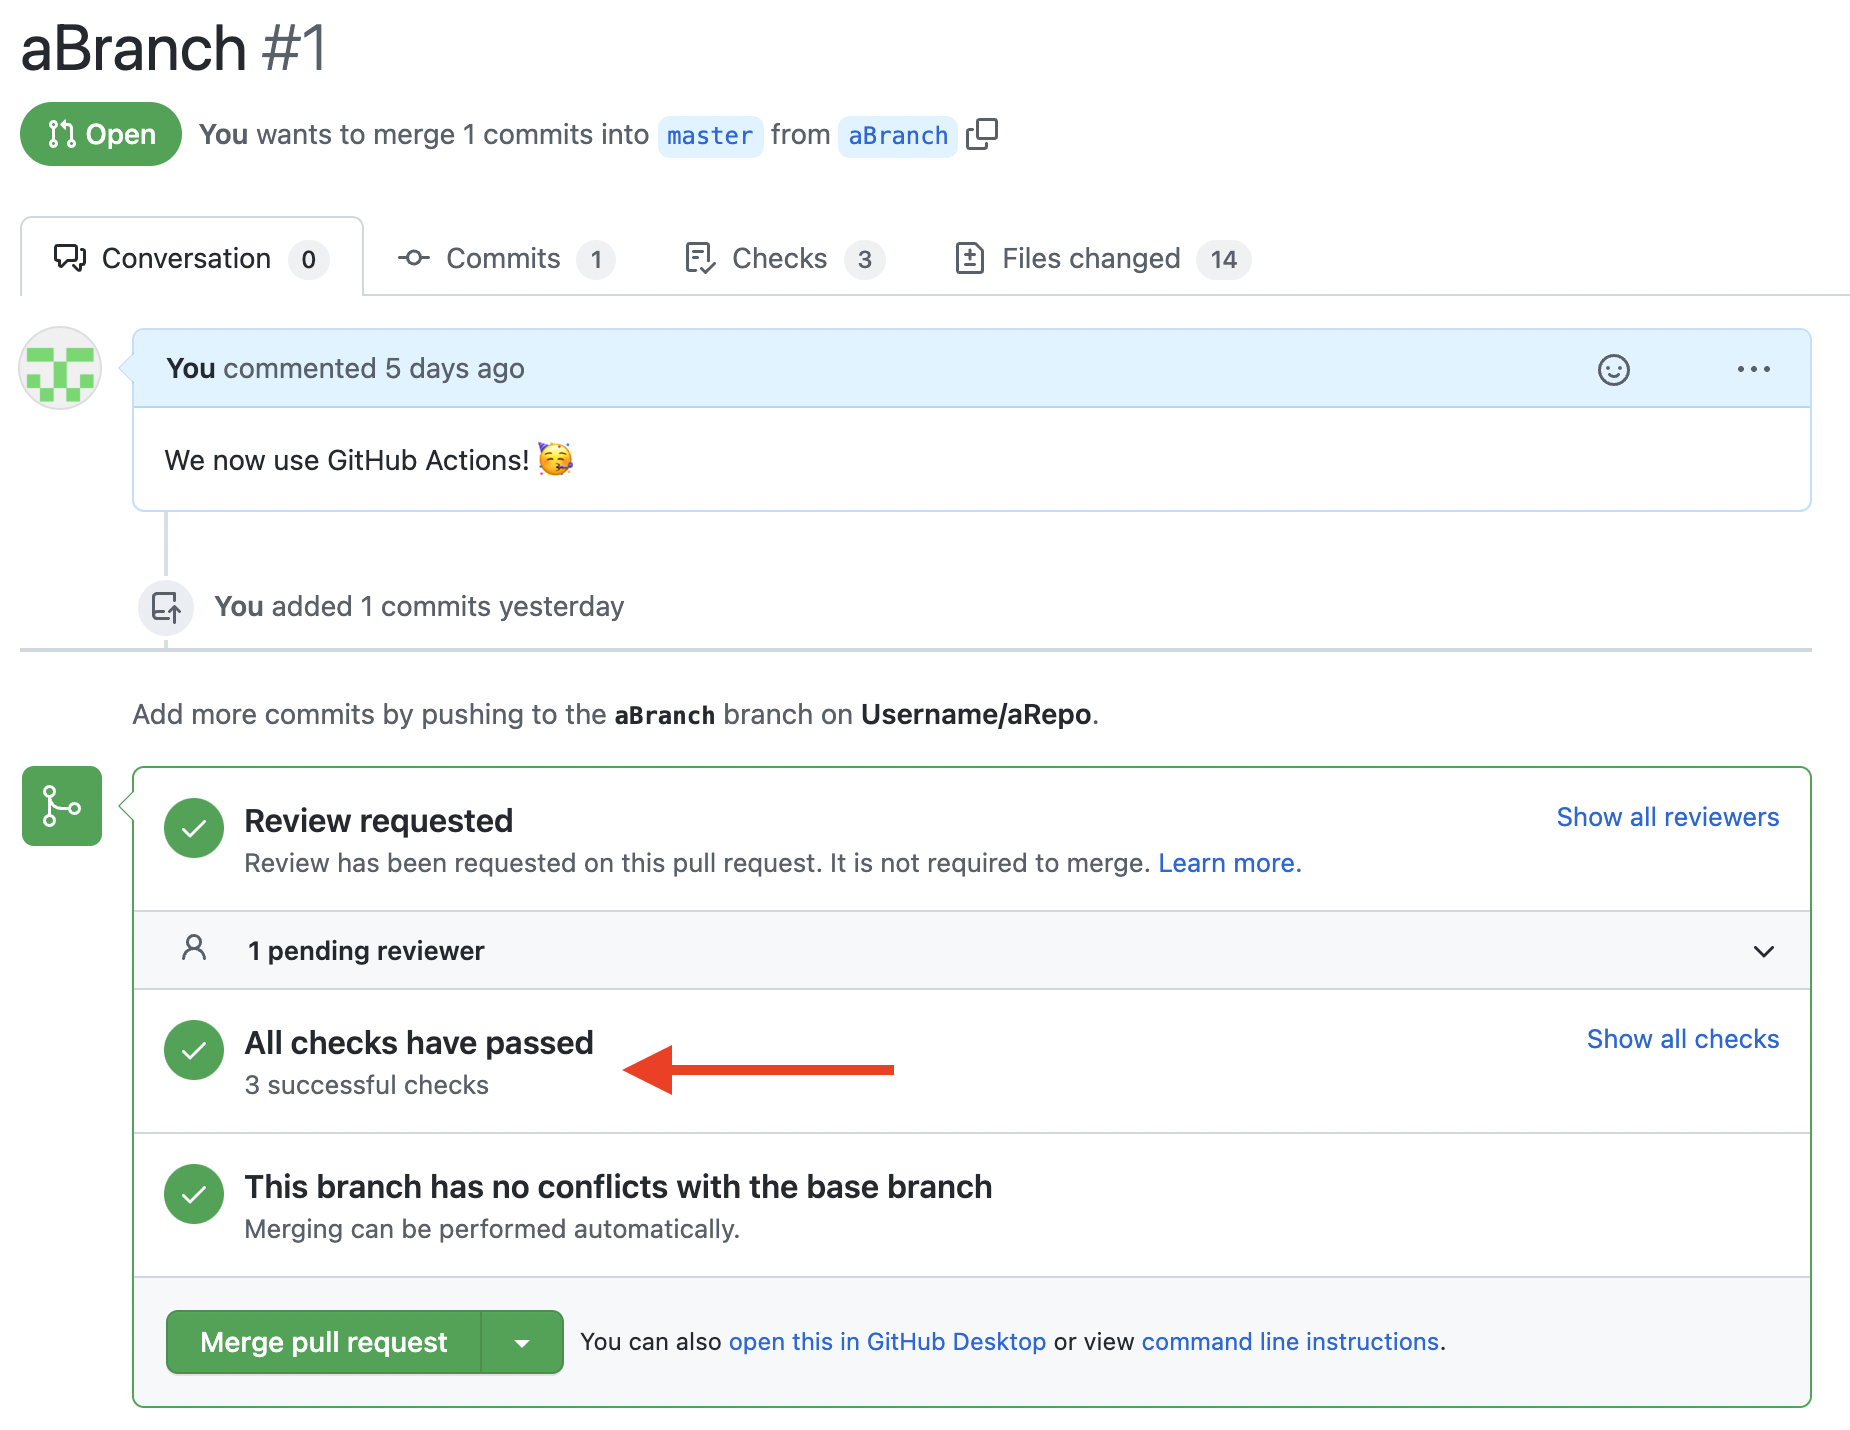The height and width of the screenshot is (1430, 1850).
Task: Copy the aBranch branch name icon
Action: pyautogui.click(x=982, y=134)
